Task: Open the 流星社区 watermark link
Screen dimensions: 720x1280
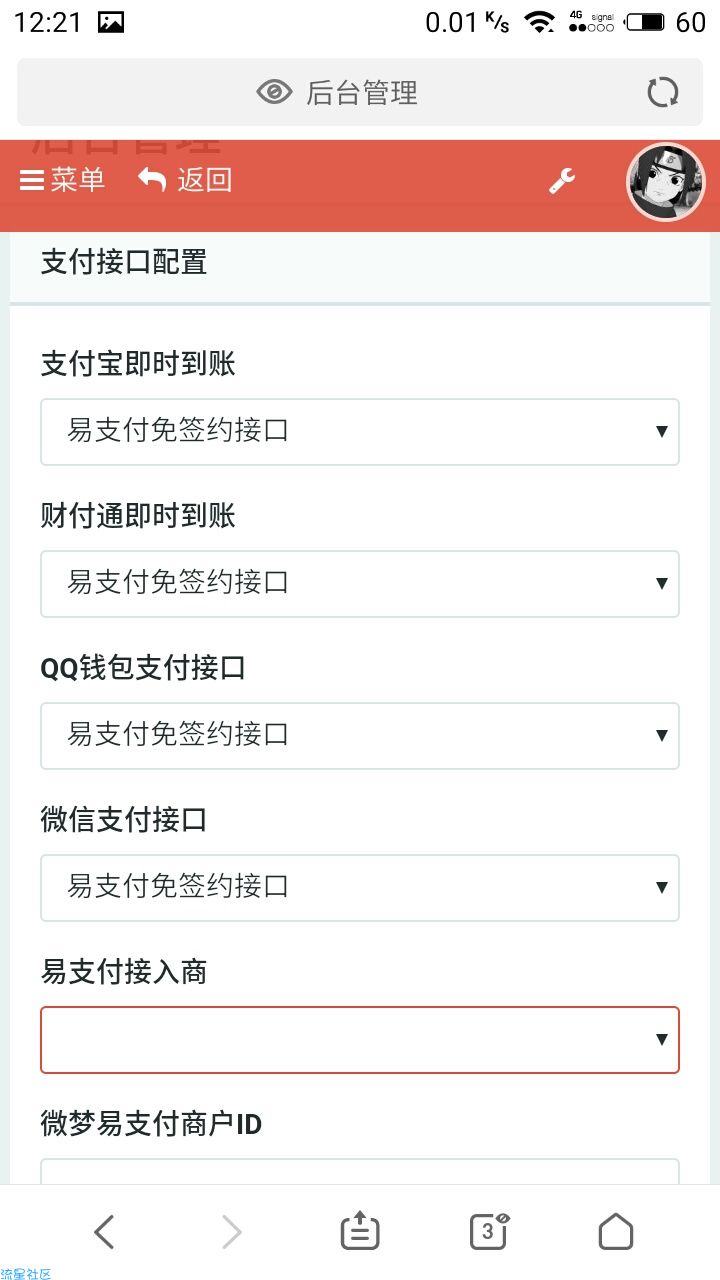Action: 26,1273
